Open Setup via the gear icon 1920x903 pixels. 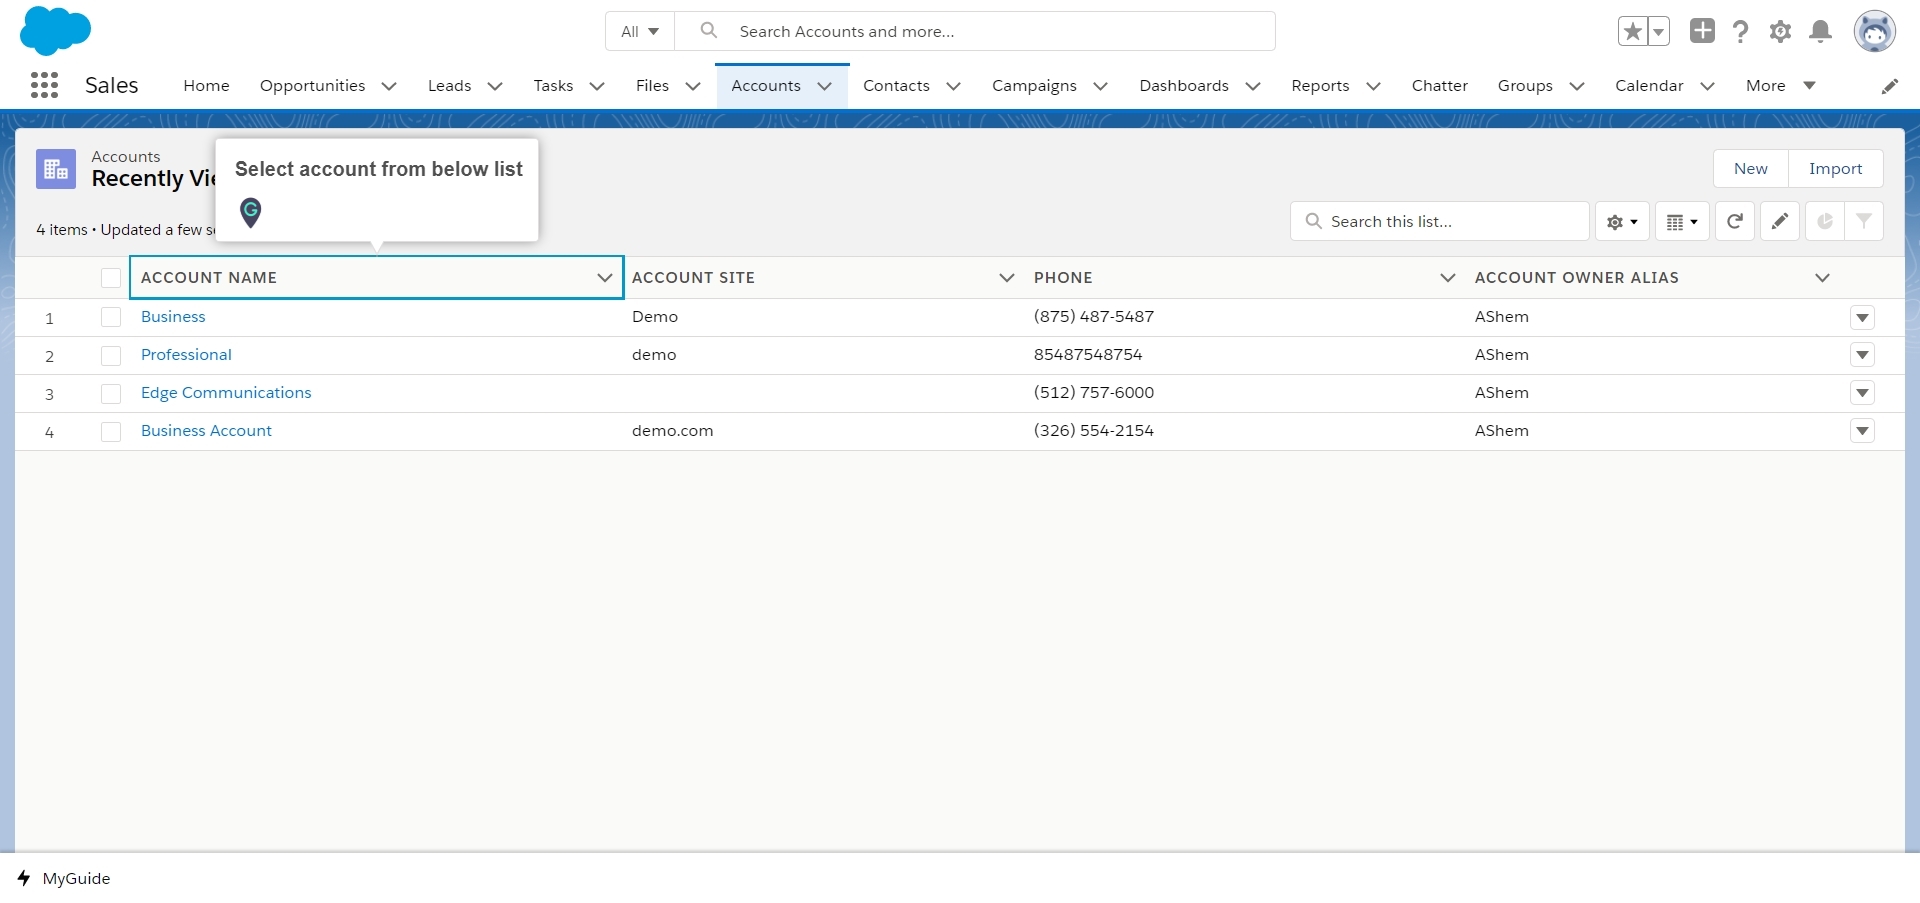point(1780,31)
